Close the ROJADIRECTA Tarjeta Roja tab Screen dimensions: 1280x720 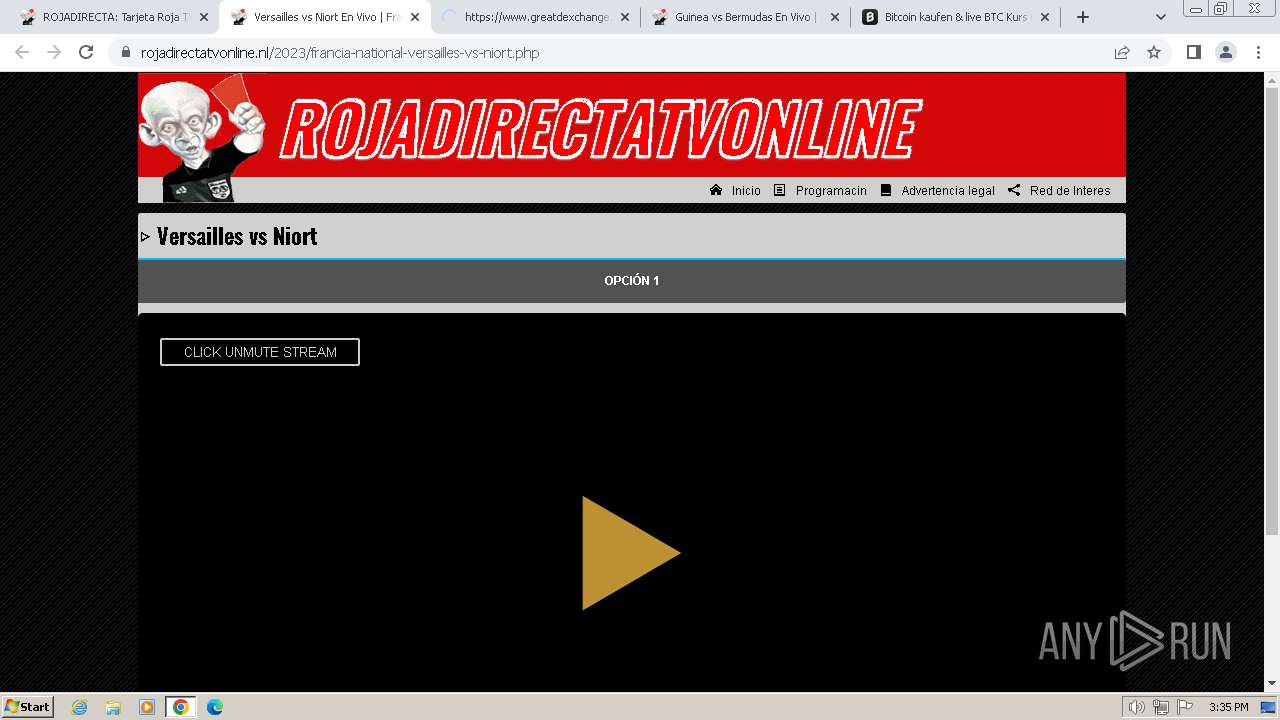pos(204,17)
